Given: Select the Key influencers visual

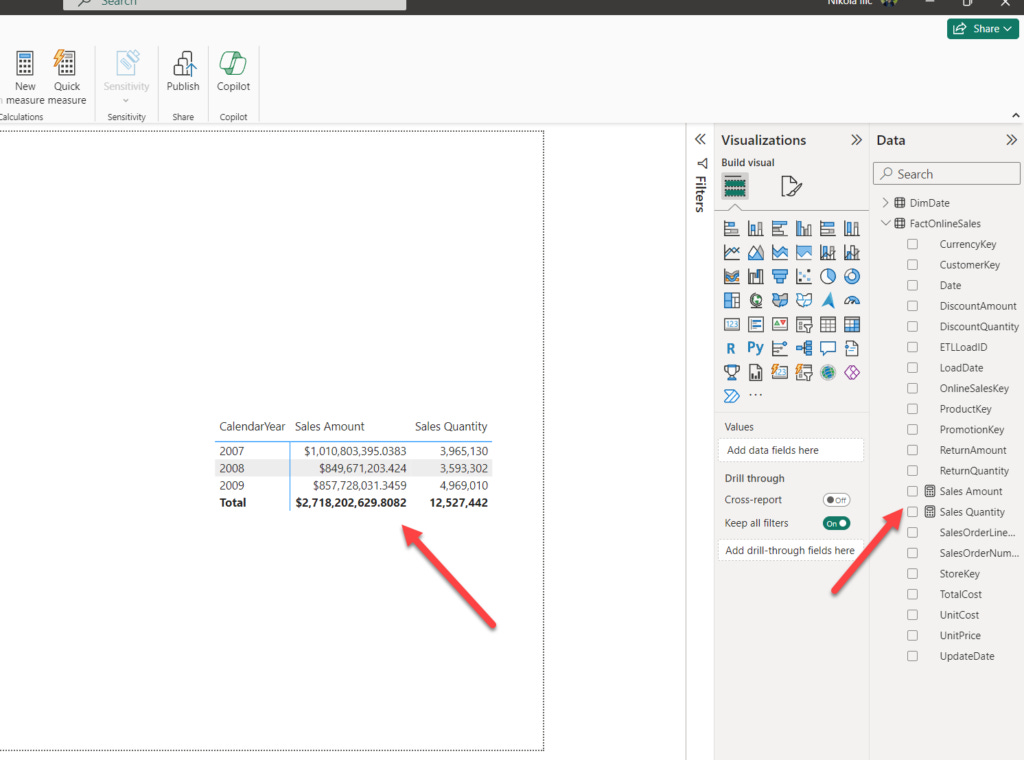Looking at the screenshot, I should (x=780, y=349).
